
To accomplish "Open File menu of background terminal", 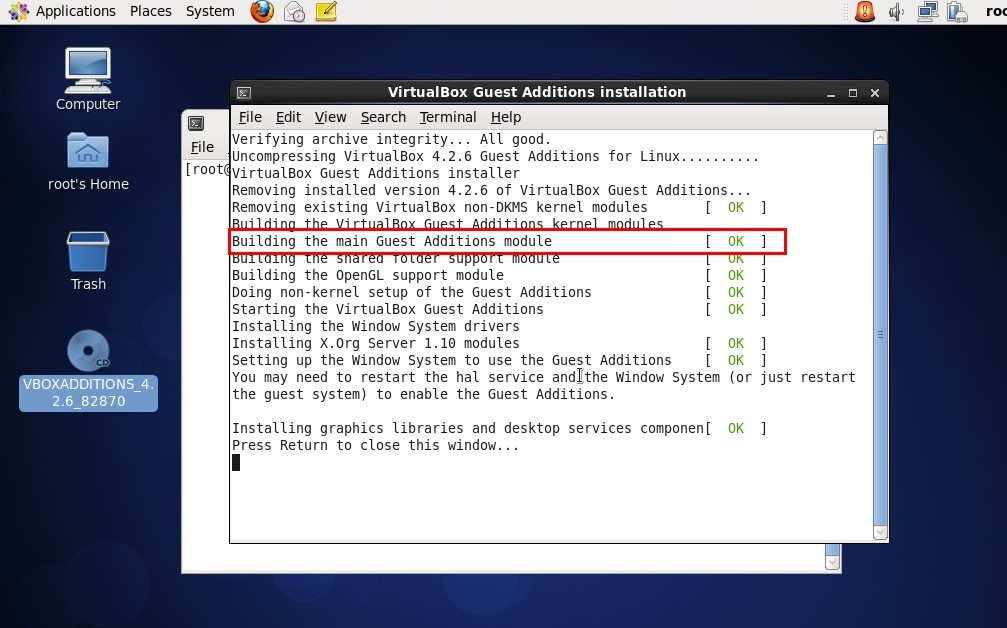I will [202, 147].
